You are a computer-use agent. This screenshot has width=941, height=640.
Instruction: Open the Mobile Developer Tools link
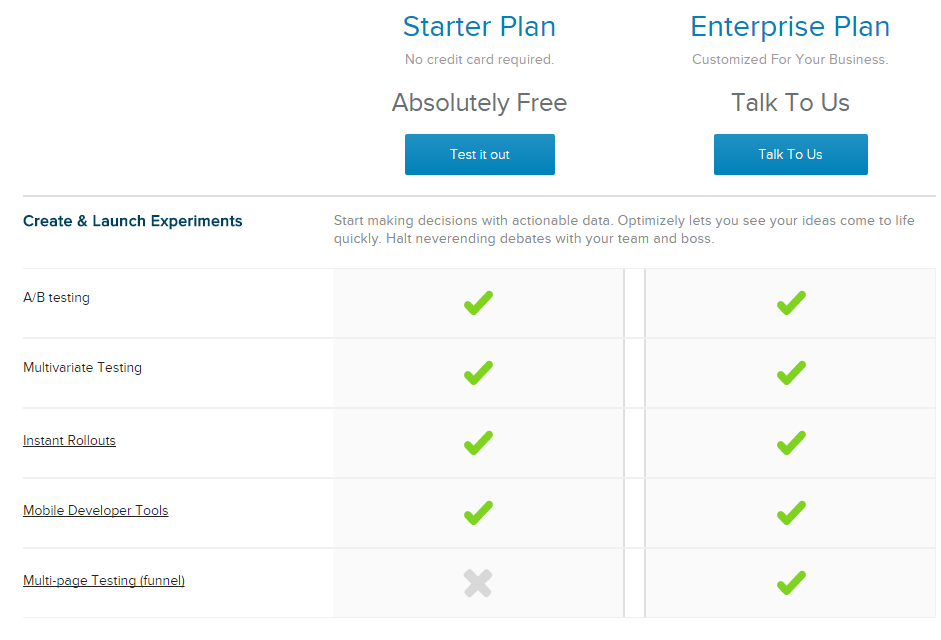pos(95,511)
